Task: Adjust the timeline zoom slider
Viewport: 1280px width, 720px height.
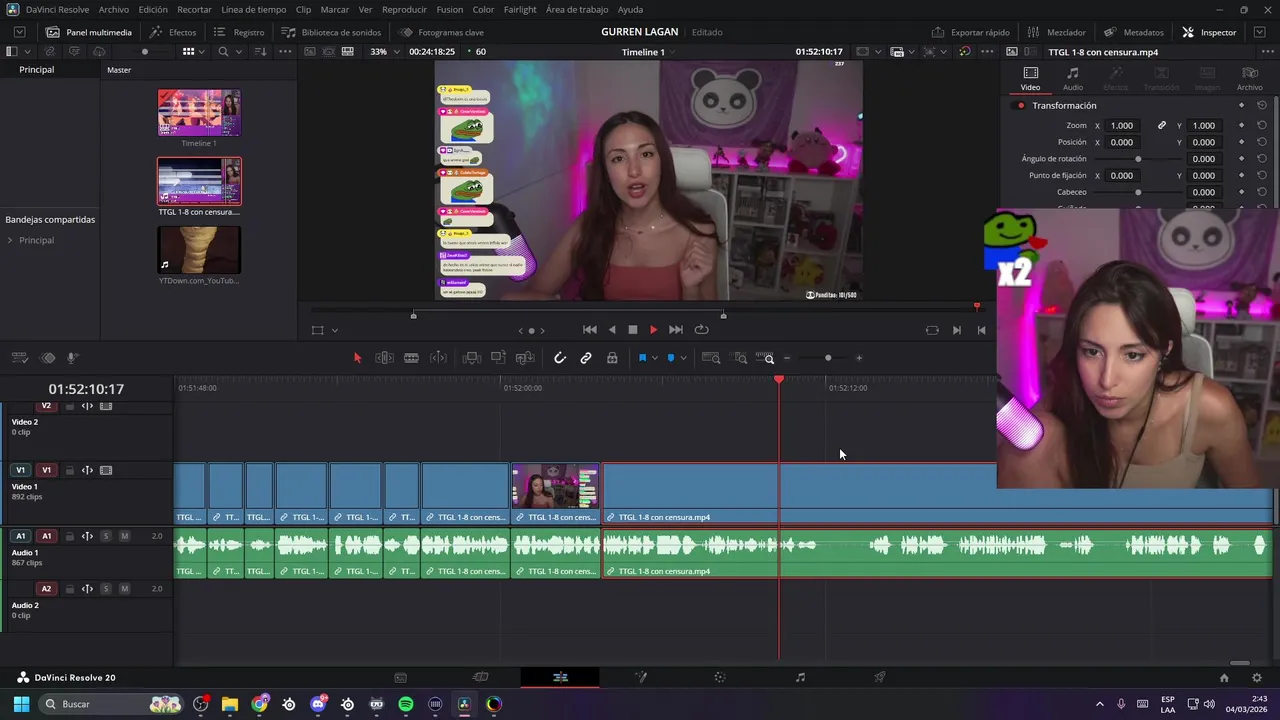Action: pyautogui.click(x=828, y=358)
